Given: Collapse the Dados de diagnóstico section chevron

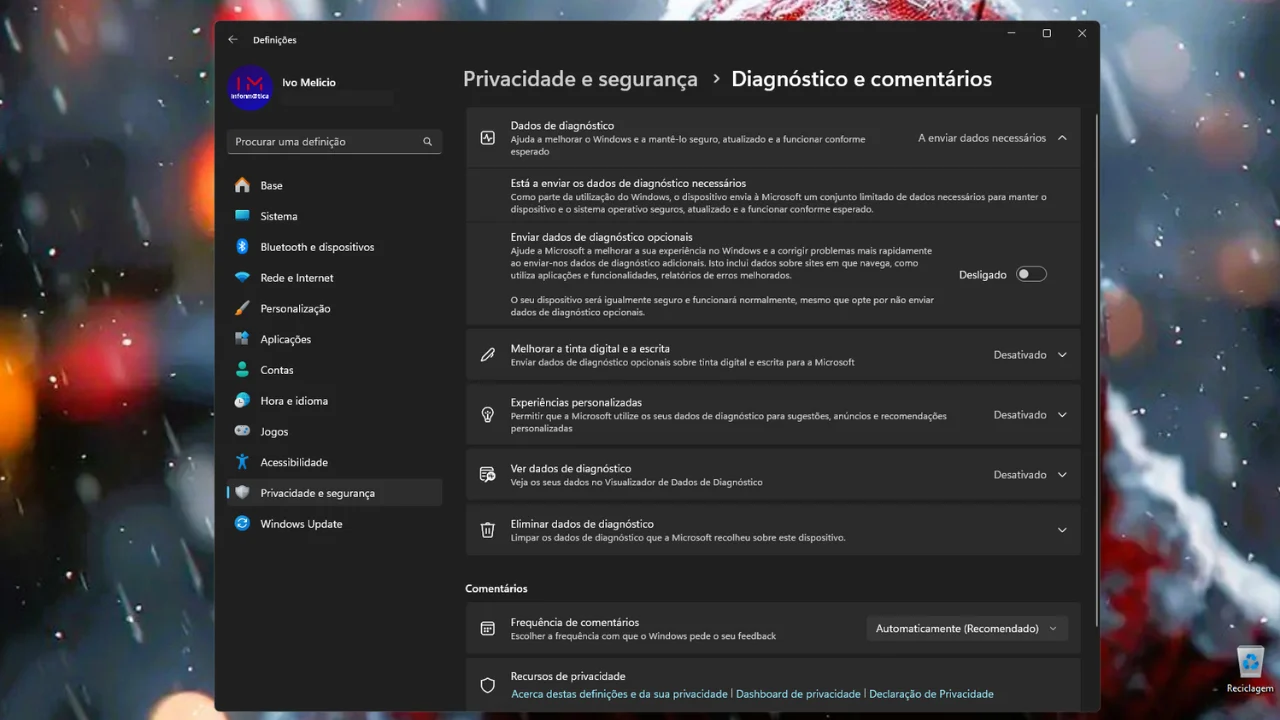Looking at the screenshot, I should (1062, 138).
